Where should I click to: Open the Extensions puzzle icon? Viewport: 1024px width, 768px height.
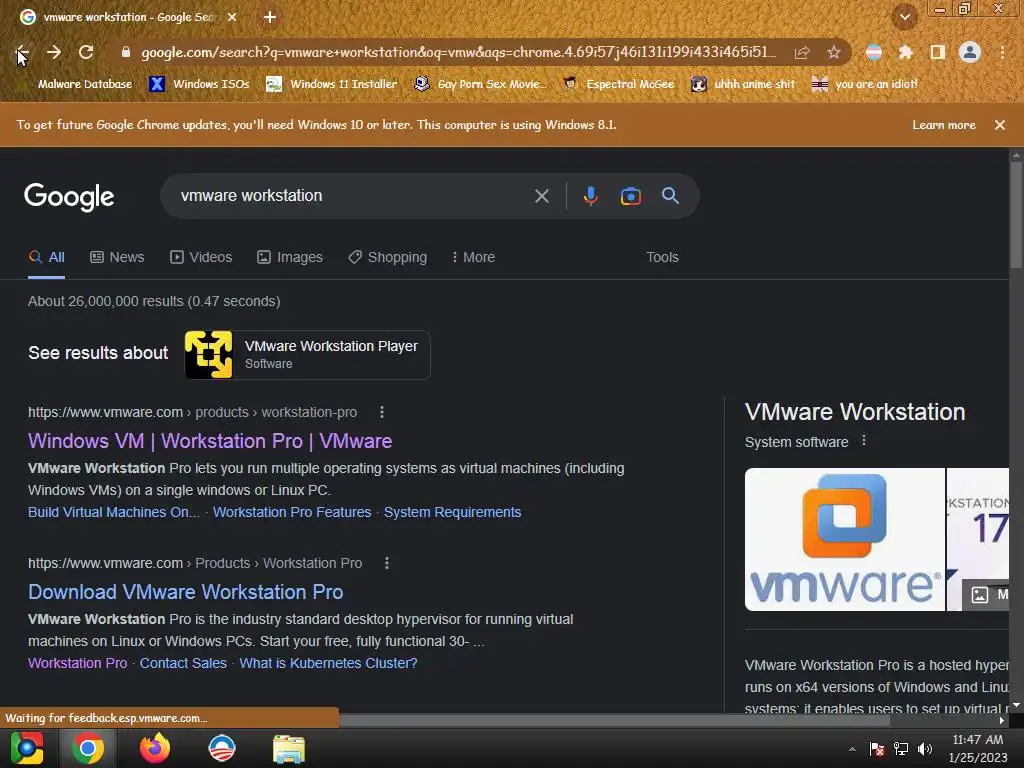click(x=905, y=52)
